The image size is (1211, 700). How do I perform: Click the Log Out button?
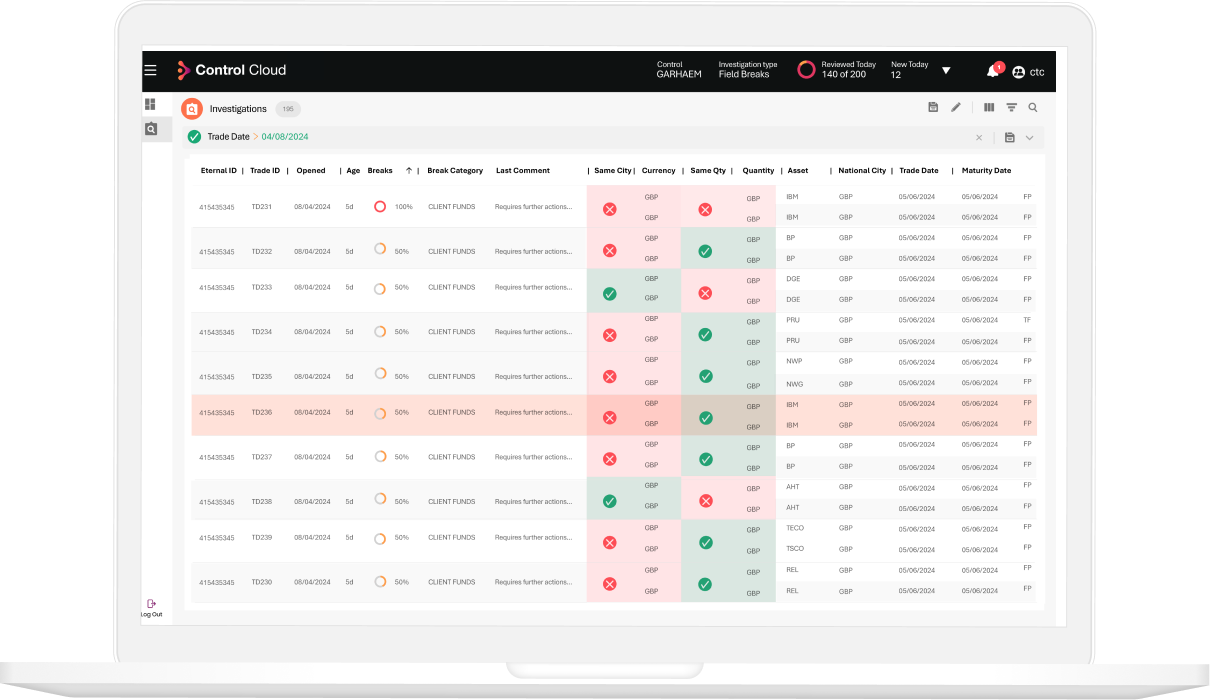(151, 608)
